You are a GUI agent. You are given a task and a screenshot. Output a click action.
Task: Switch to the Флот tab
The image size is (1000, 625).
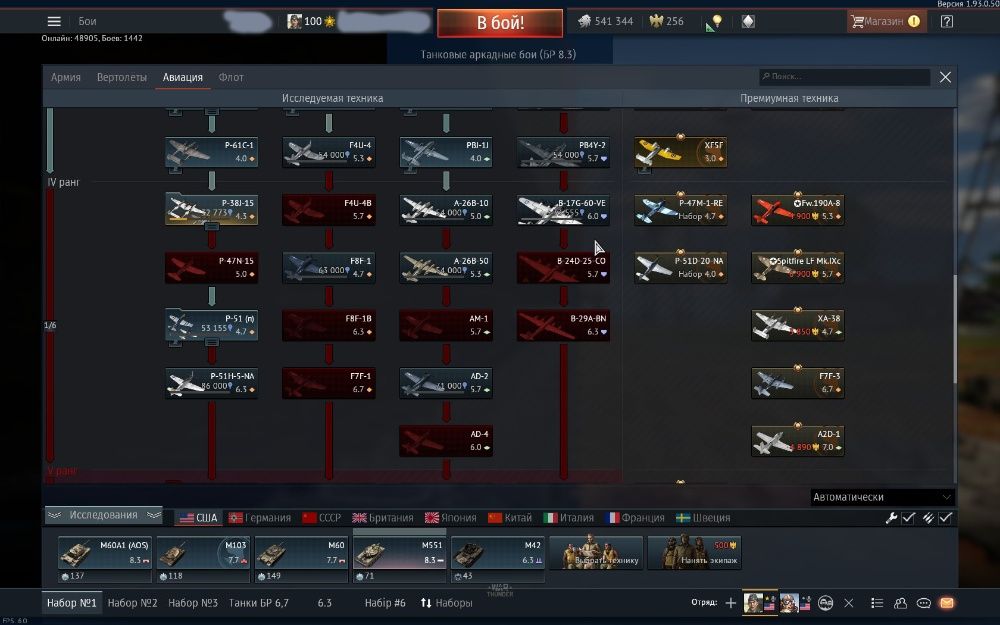pos(231,77)
